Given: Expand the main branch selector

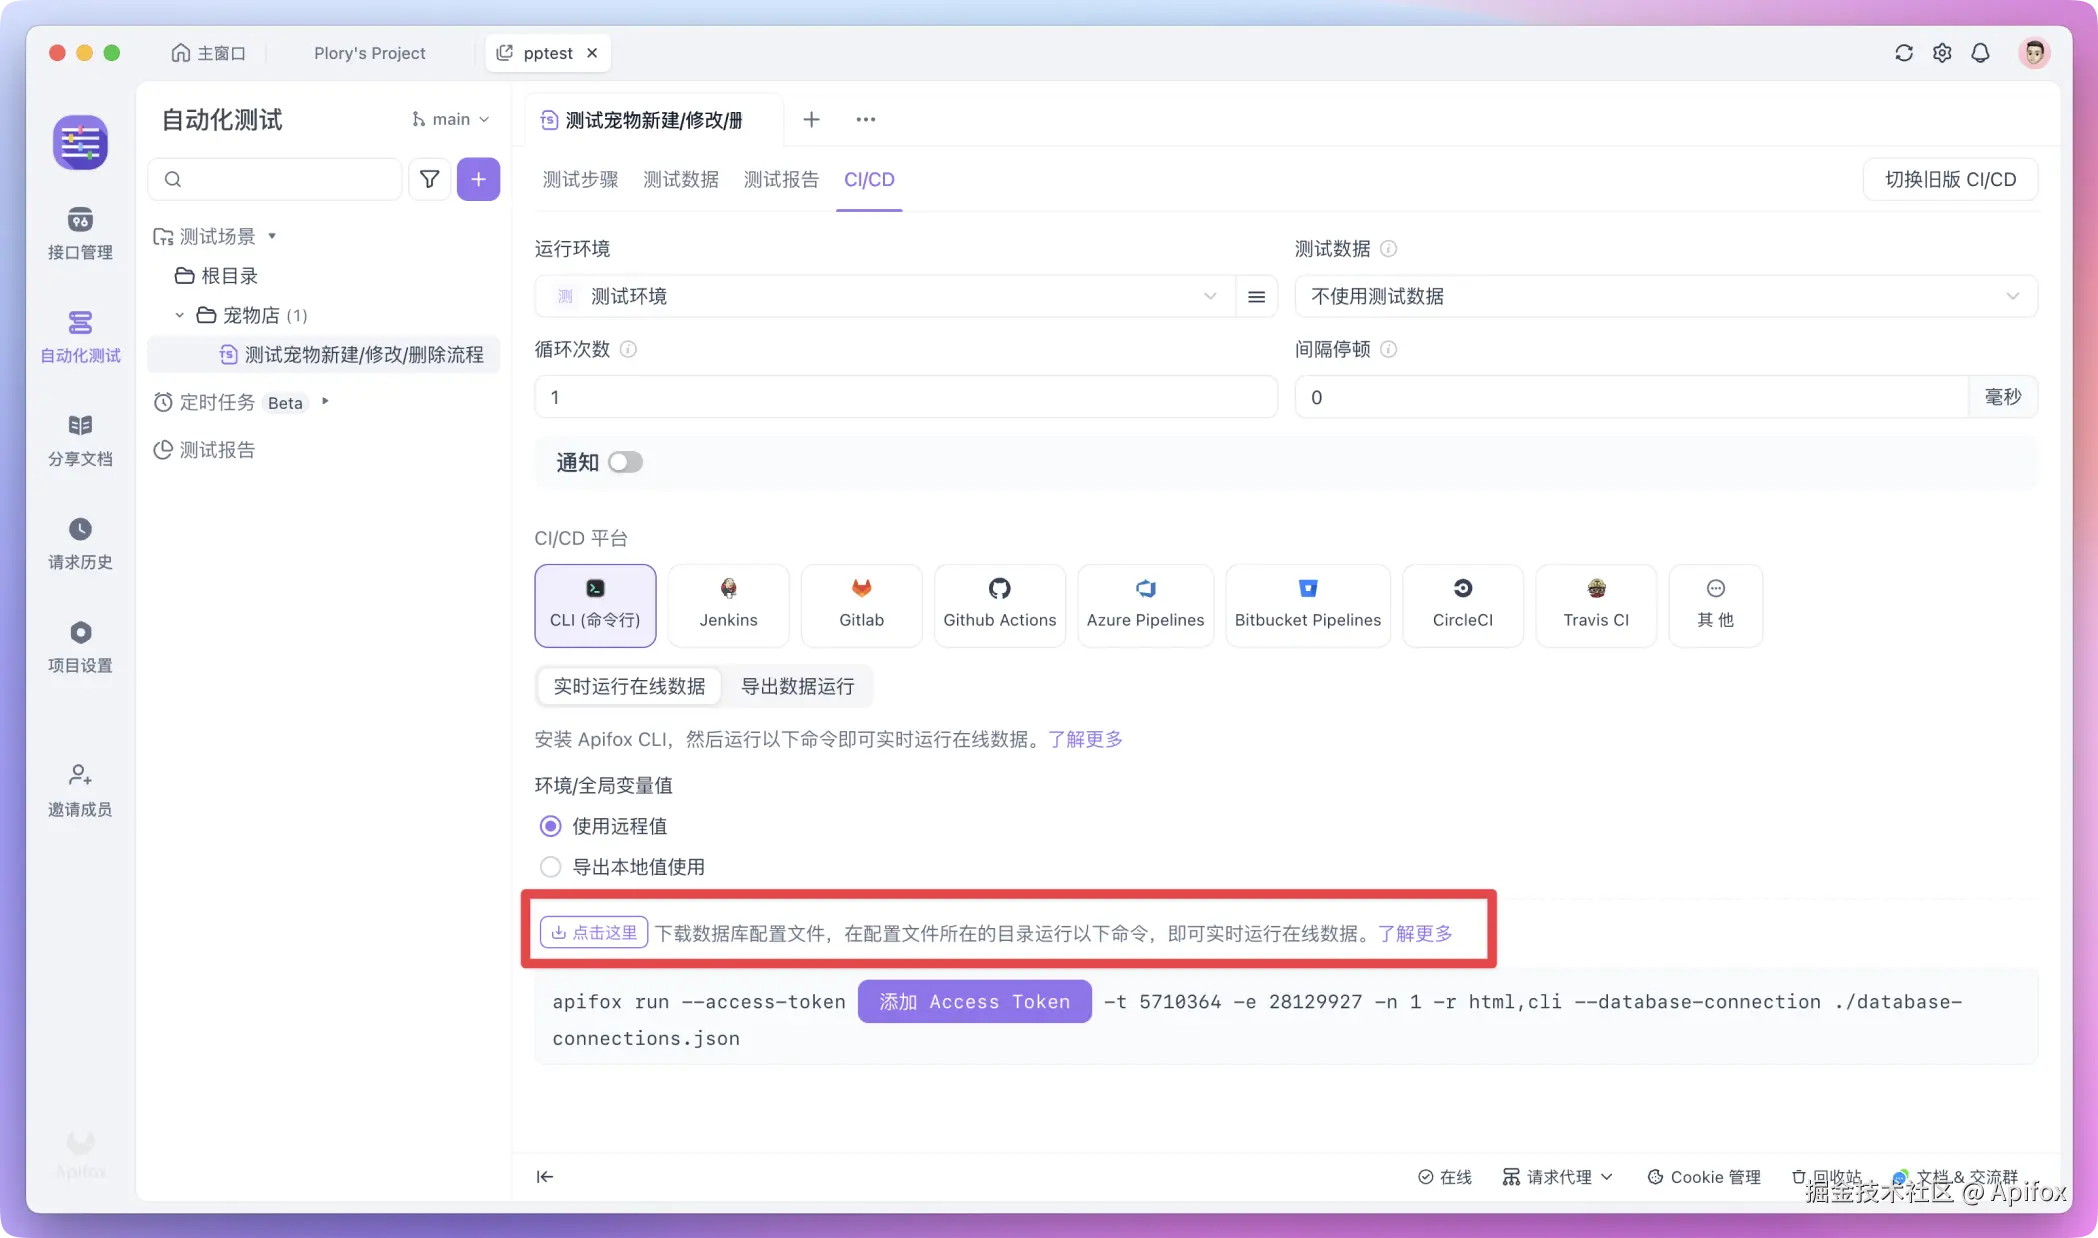Looking at the screenshot, I should 451,119.
